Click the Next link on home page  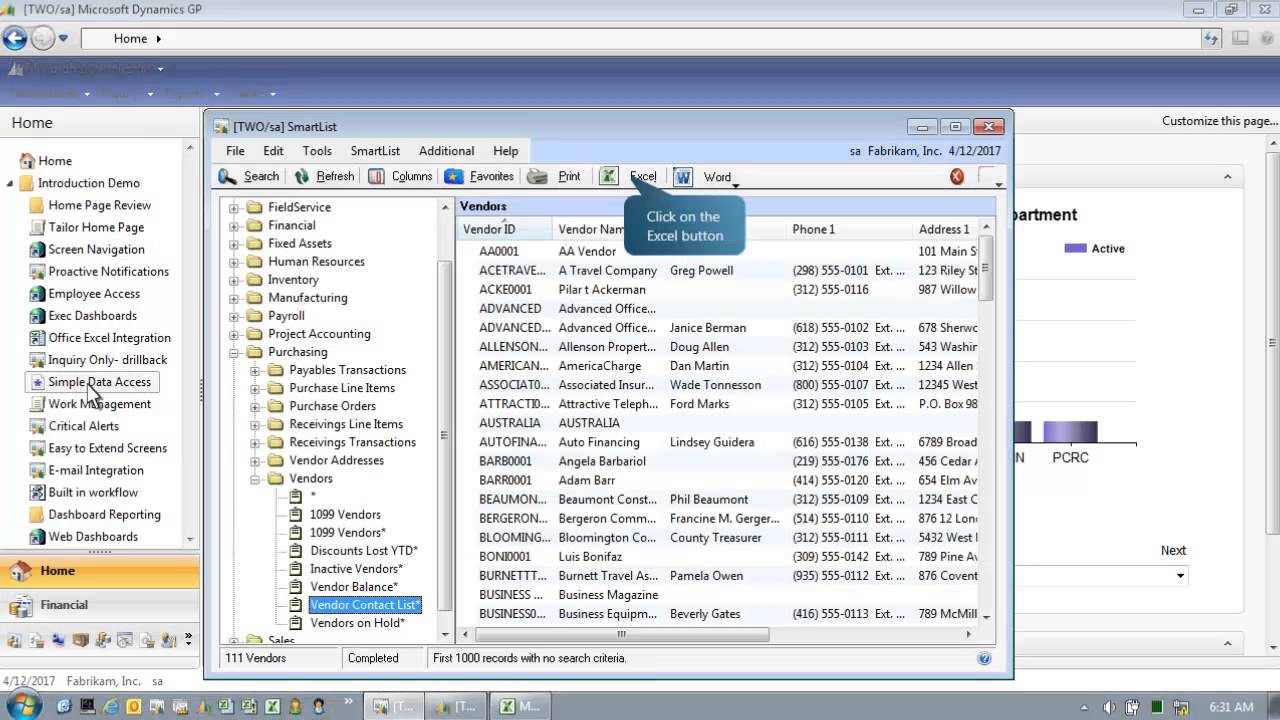[1173, 551]
